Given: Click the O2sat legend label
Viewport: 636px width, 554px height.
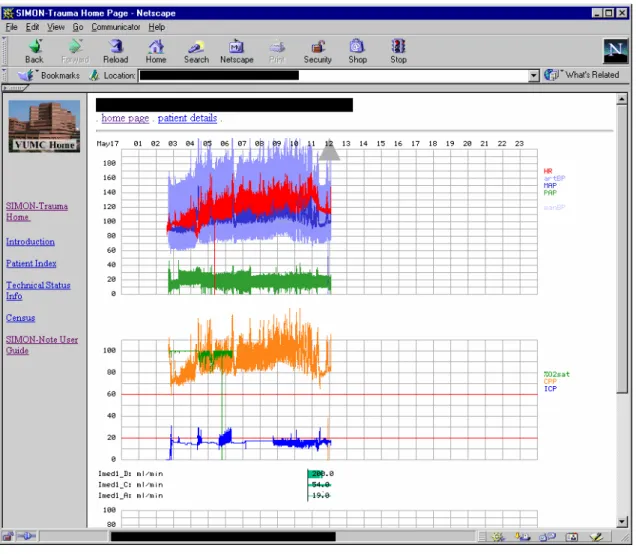Looking at the screenshot, I should pyautogui.click(x=556, y=374).
